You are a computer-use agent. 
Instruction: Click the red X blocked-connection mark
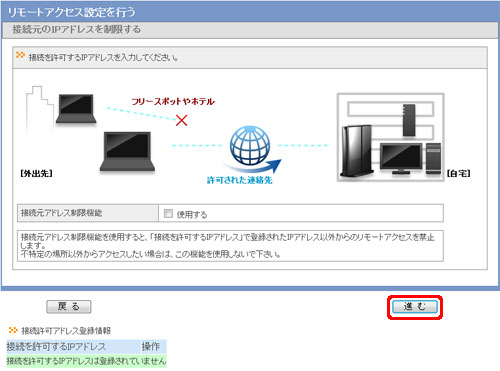tap(182, 120)
